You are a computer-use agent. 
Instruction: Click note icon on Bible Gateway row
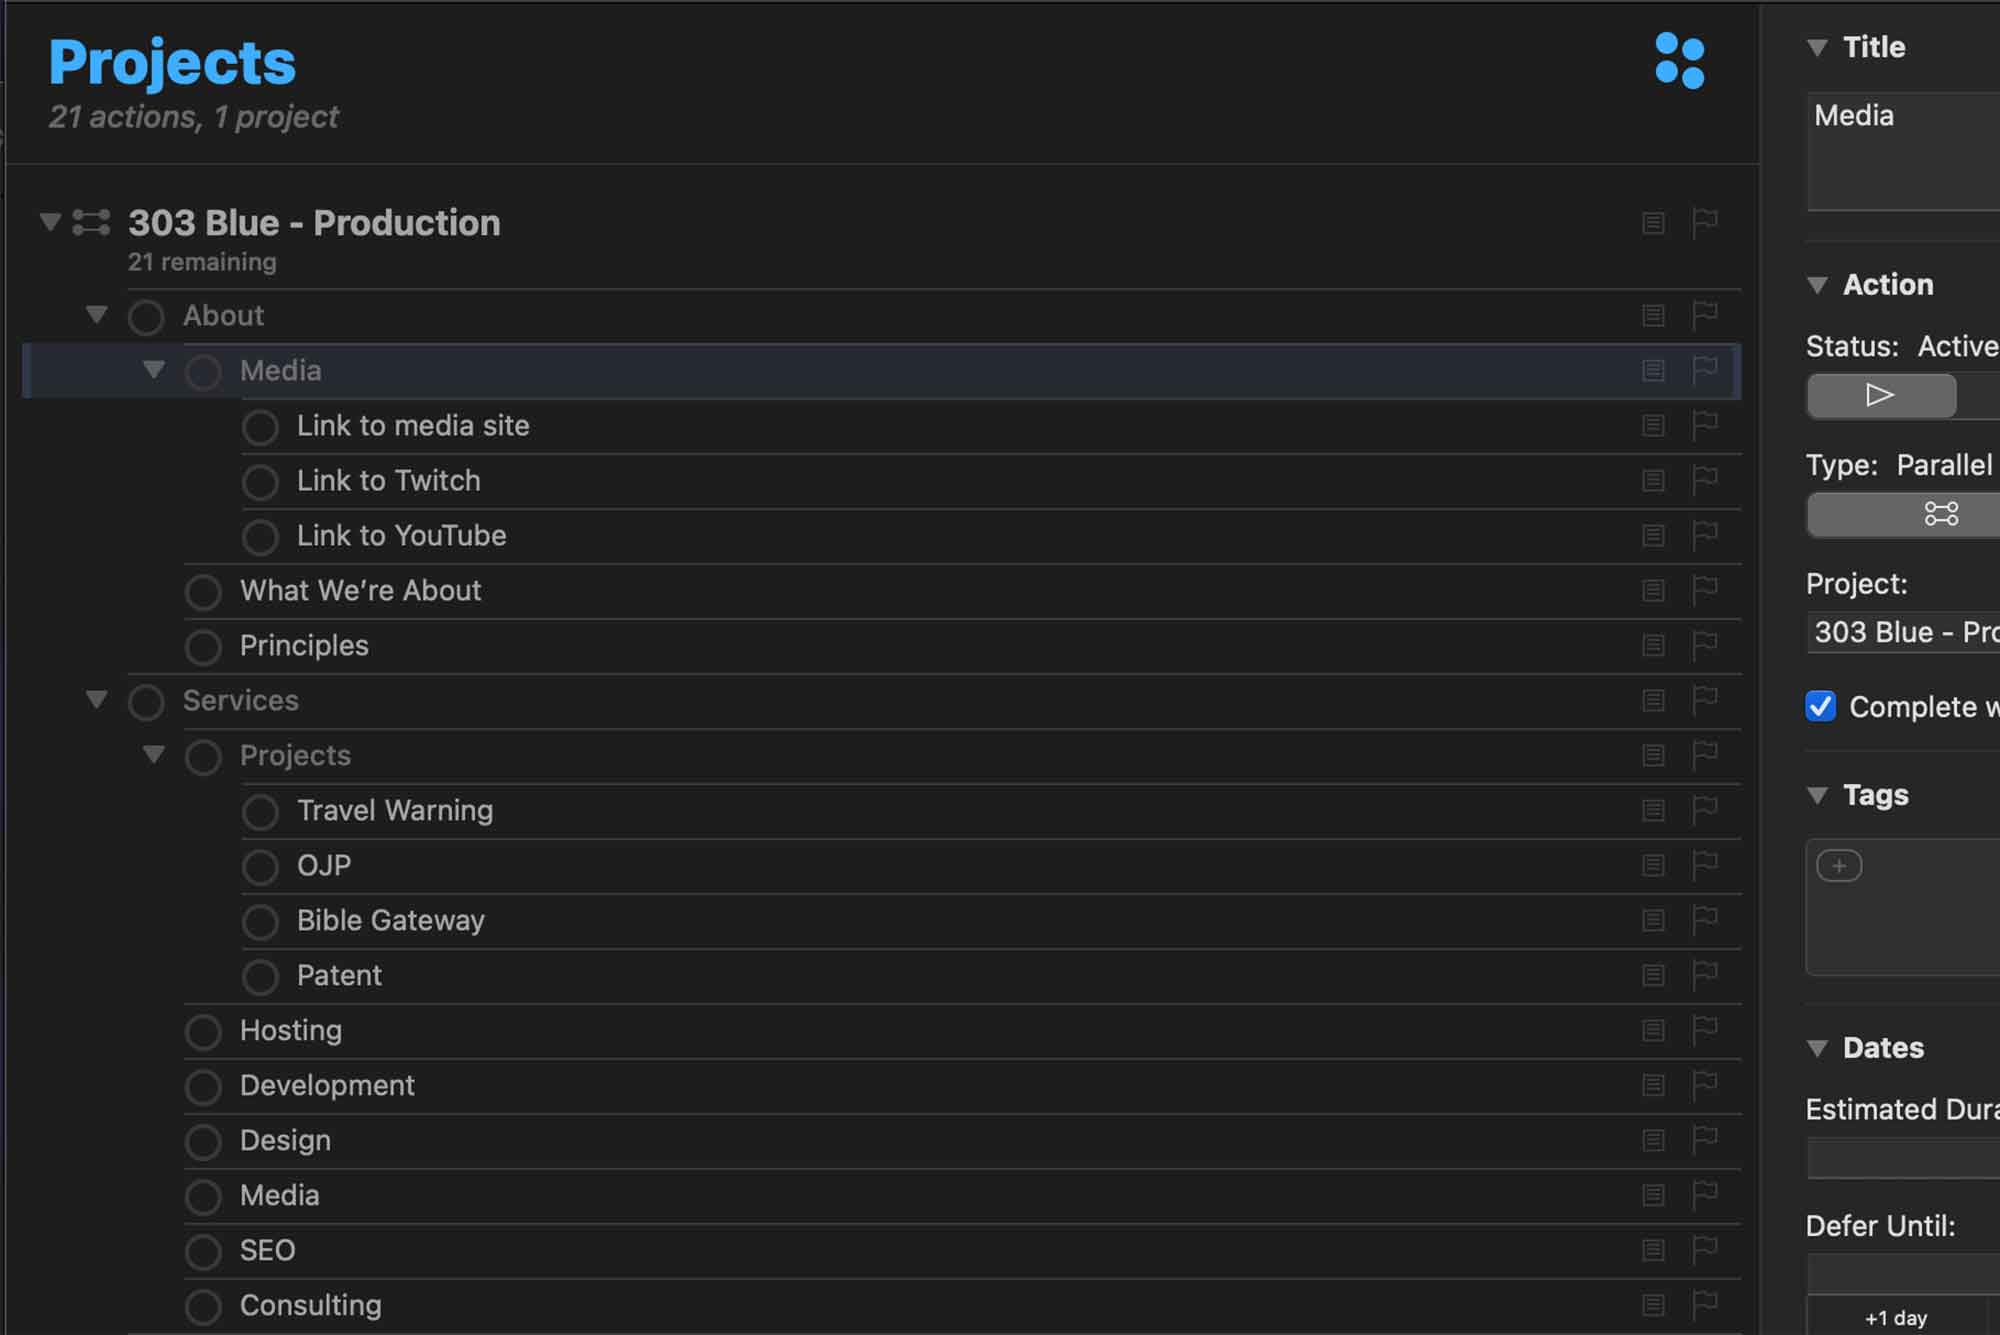tap(1653, 920)
